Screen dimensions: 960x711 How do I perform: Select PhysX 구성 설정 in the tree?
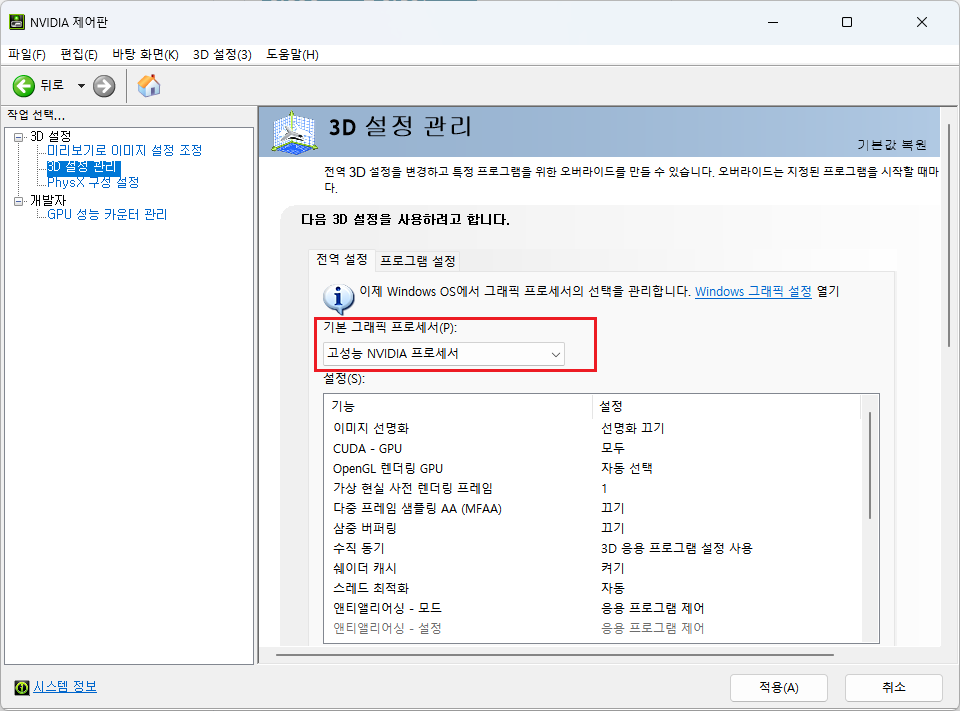pyautogui.click(x=93, y=182)
